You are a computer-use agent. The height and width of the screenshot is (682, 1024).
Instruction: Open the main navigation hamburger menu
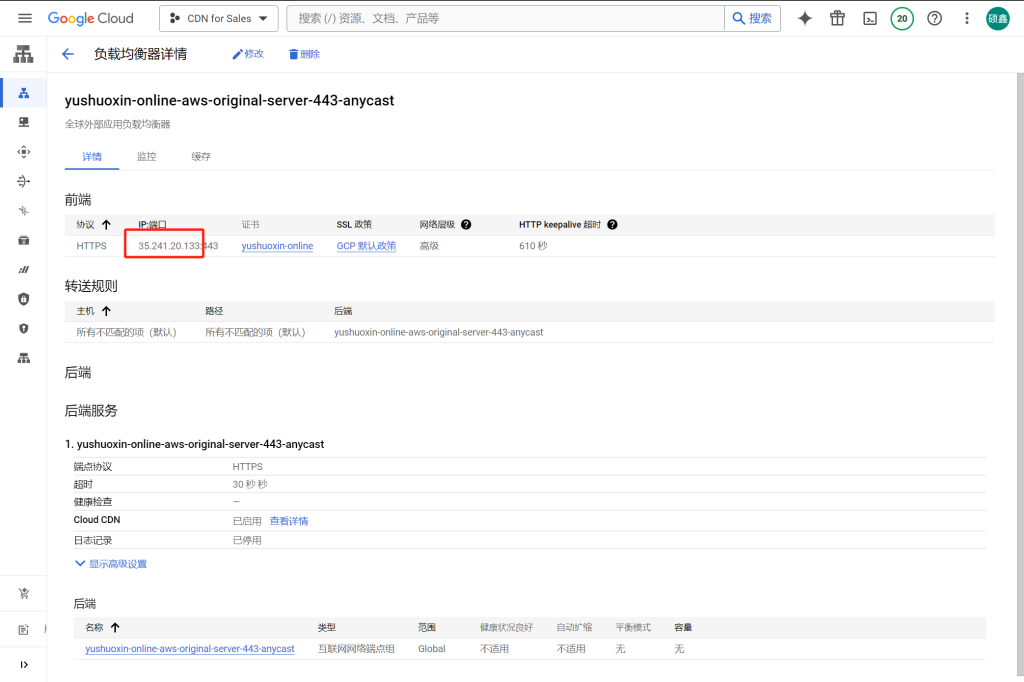coord(25,18)
